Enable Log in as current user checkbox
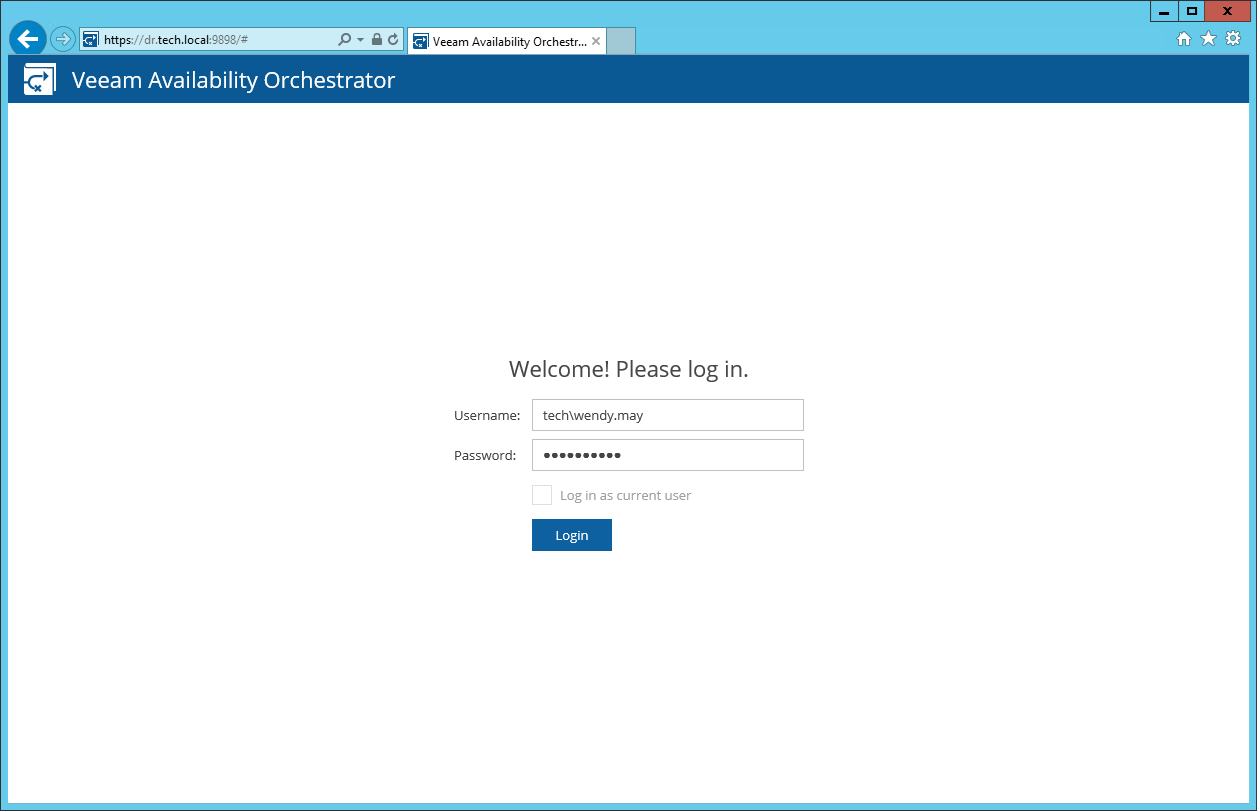This screenshot has height=811, width=1257. point(542,495)
